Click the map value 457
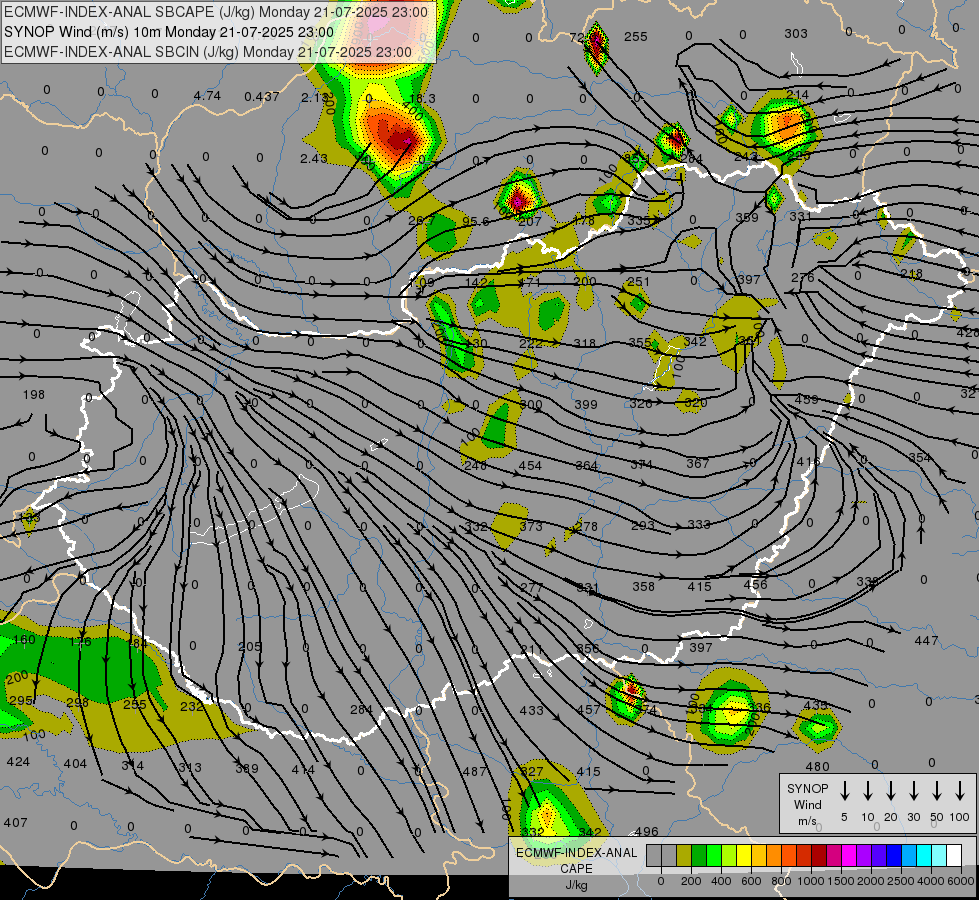 pos(589,710)
